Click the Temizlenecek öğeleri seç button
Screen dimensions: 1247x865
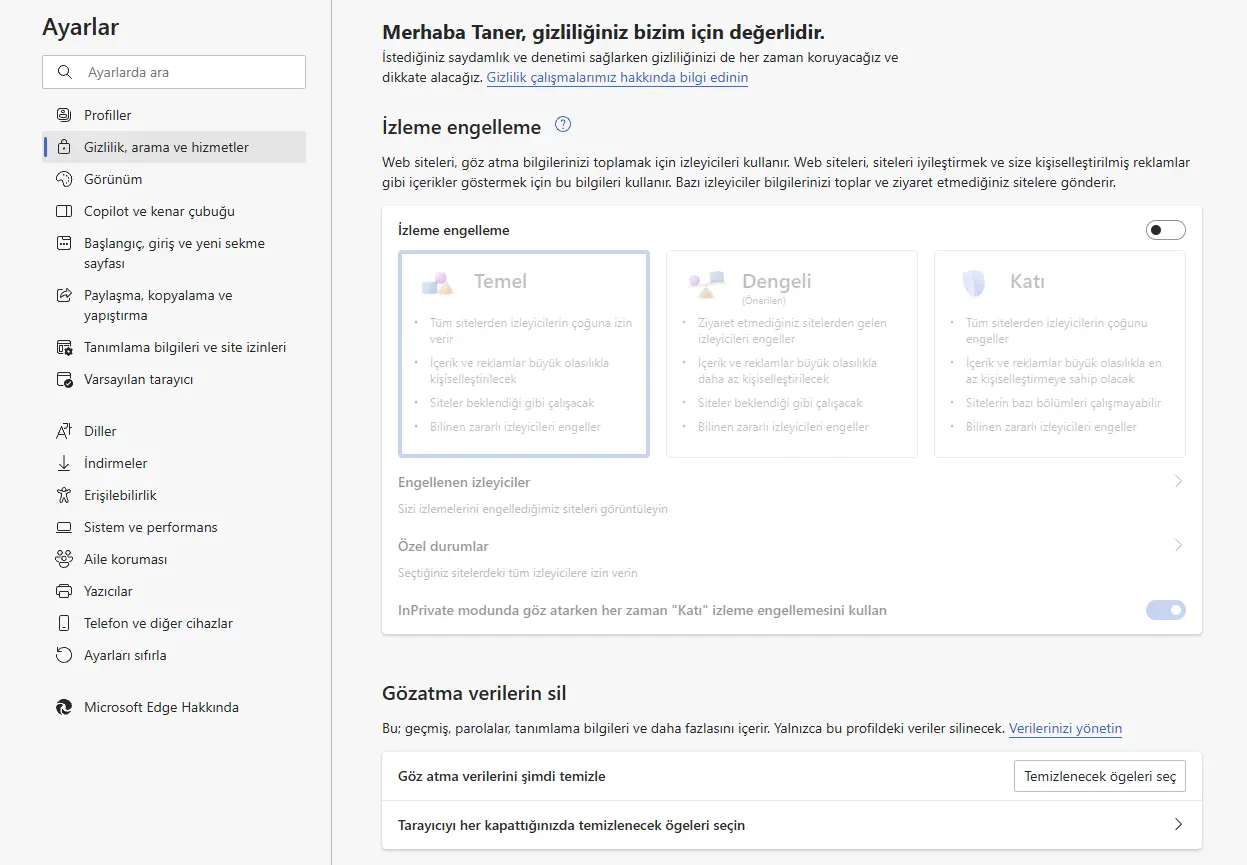(1099, 777)
